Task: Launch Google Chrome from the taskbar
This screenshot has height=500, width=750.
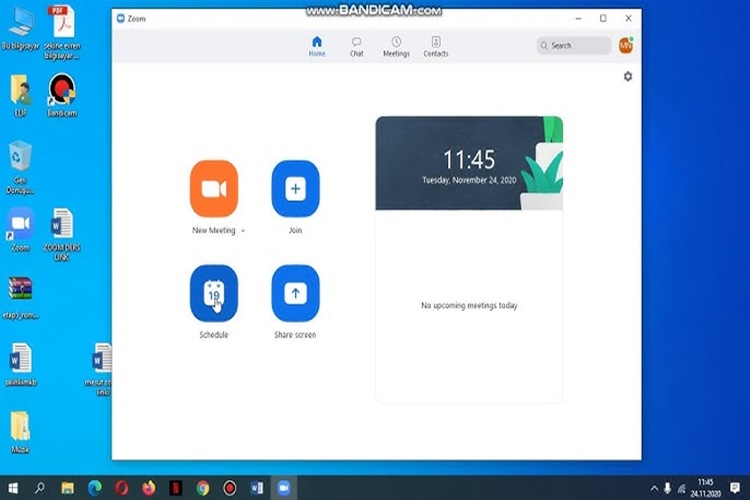Action: (x=203, y=488)
